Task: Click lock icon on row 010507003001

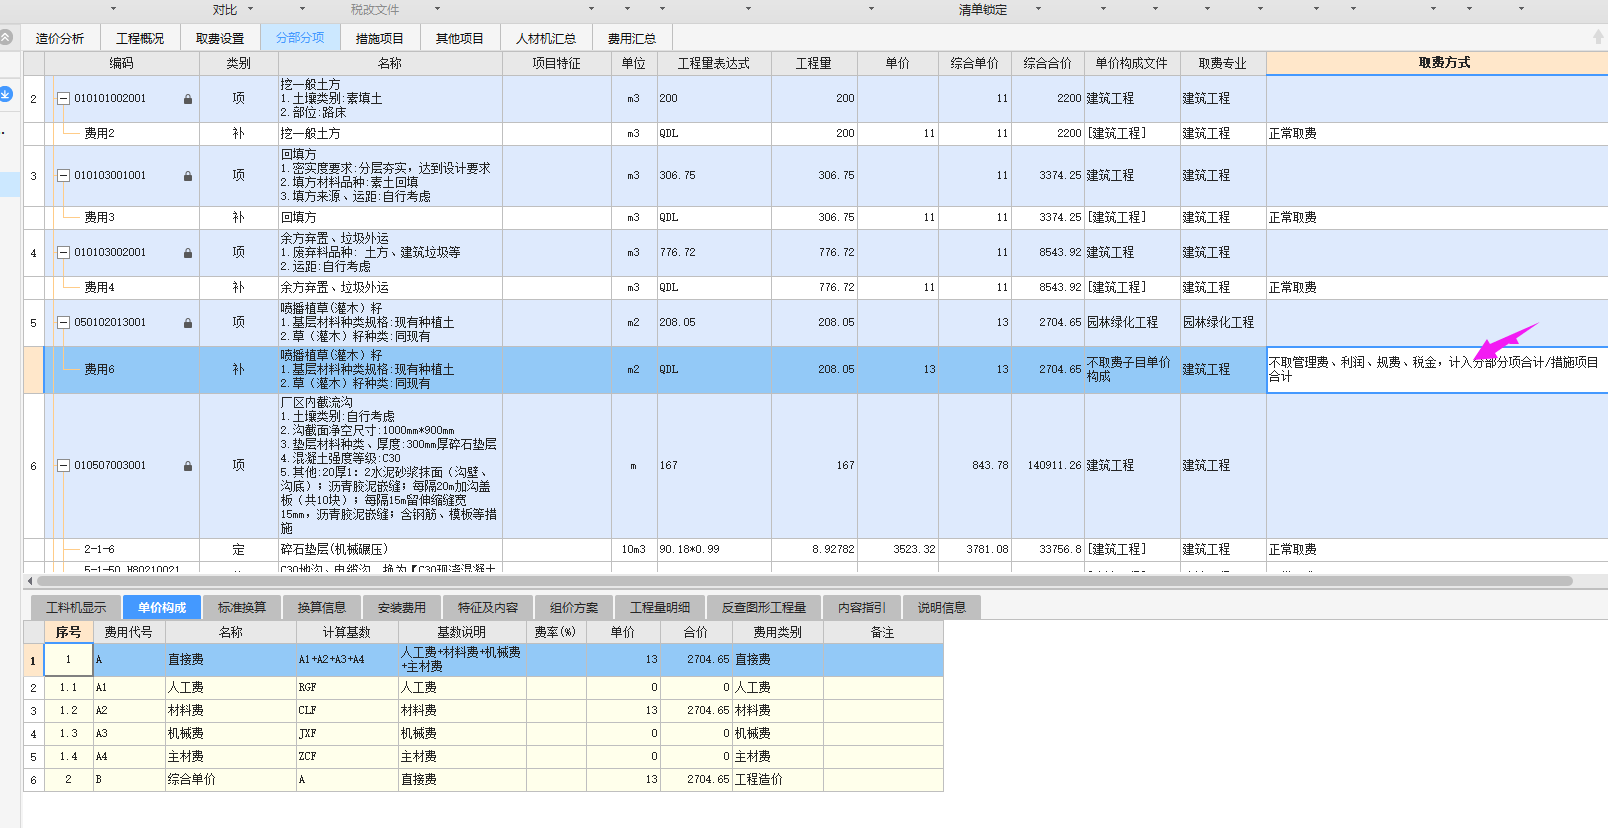Action: [188, 466]
